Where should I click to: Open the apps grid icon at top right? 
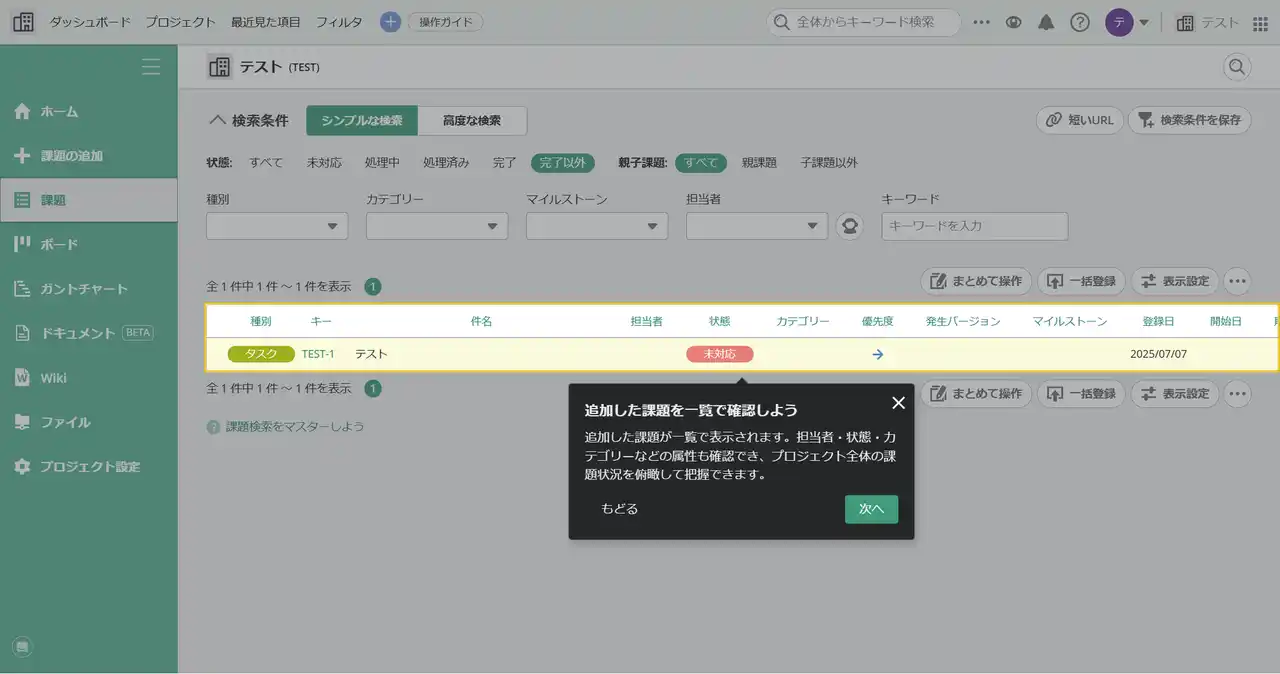point(1260,23)
